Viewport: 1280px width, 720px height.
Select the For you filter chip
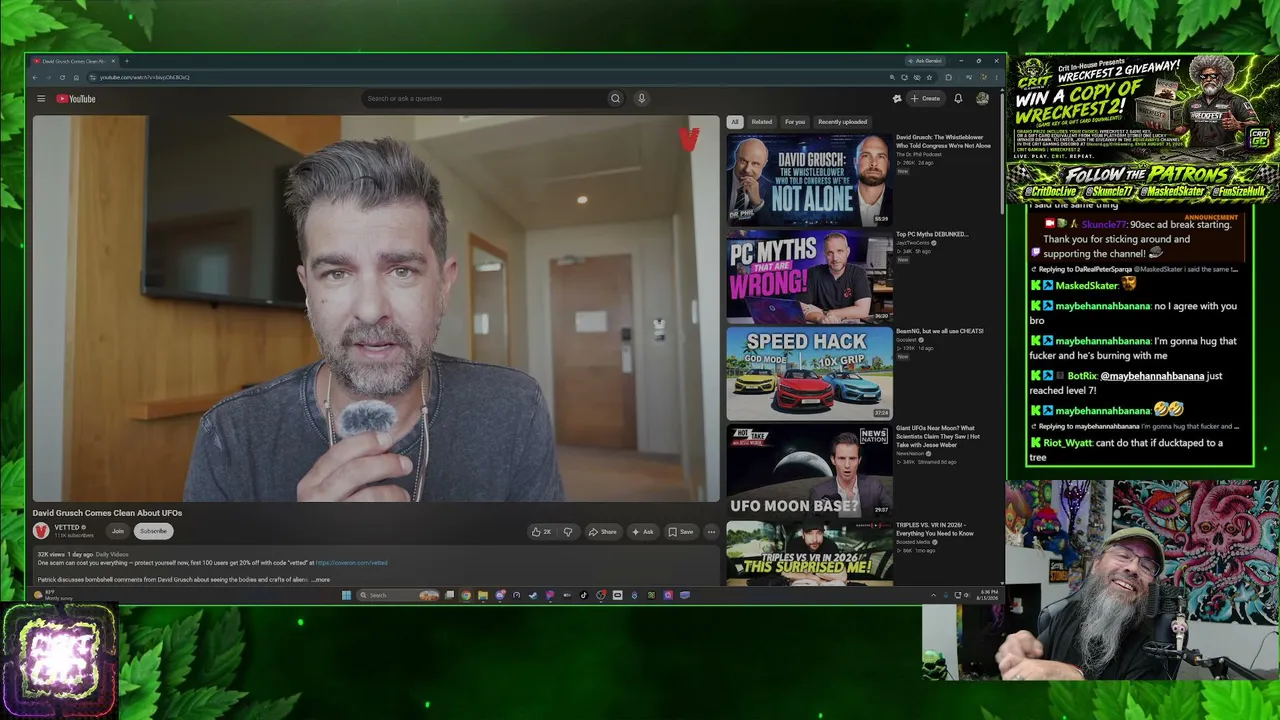click(x=795, y=122)
